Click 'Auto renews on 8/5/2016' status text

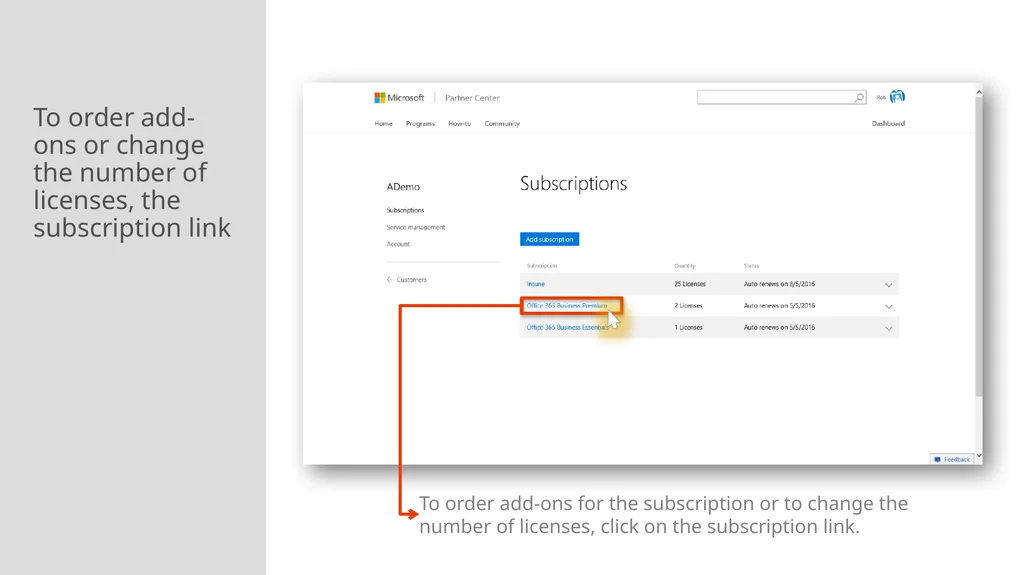pyautogui.click(x=779, y=284)
